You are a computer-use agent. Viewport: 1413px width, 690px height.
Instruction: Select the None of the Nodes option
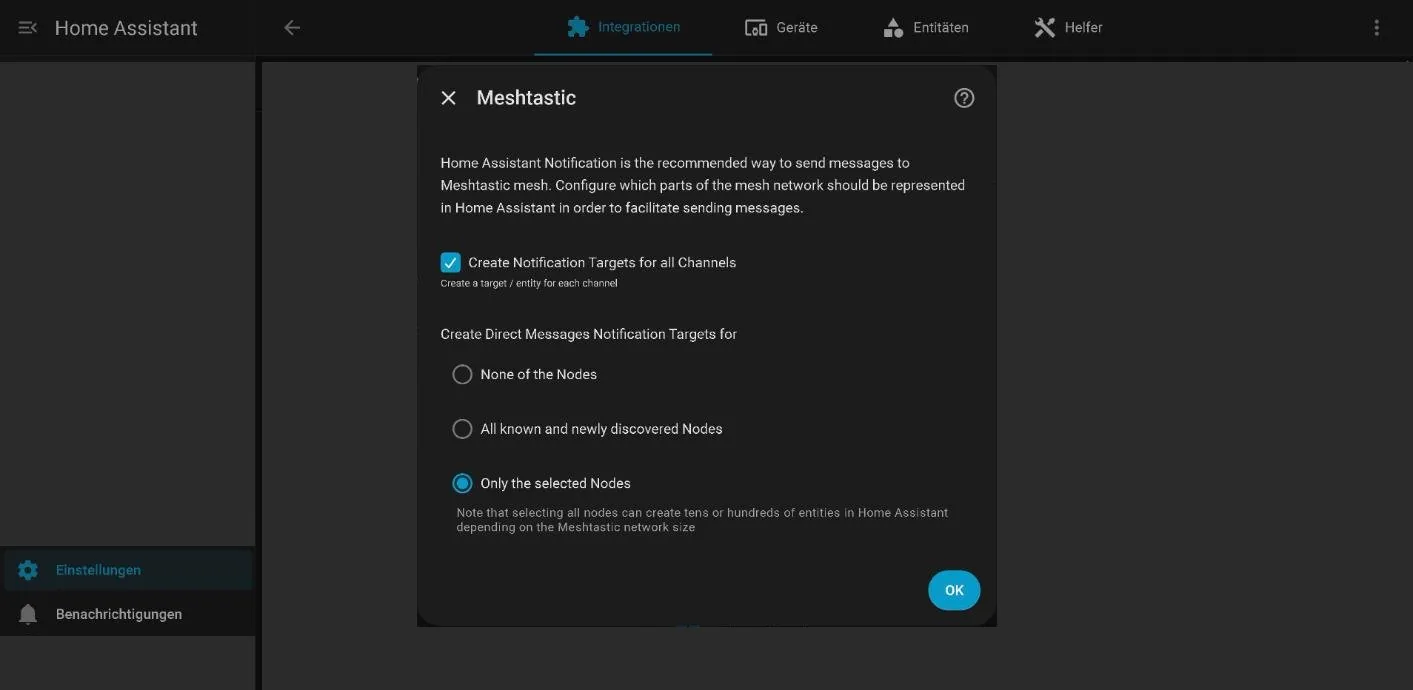[462, 374]
